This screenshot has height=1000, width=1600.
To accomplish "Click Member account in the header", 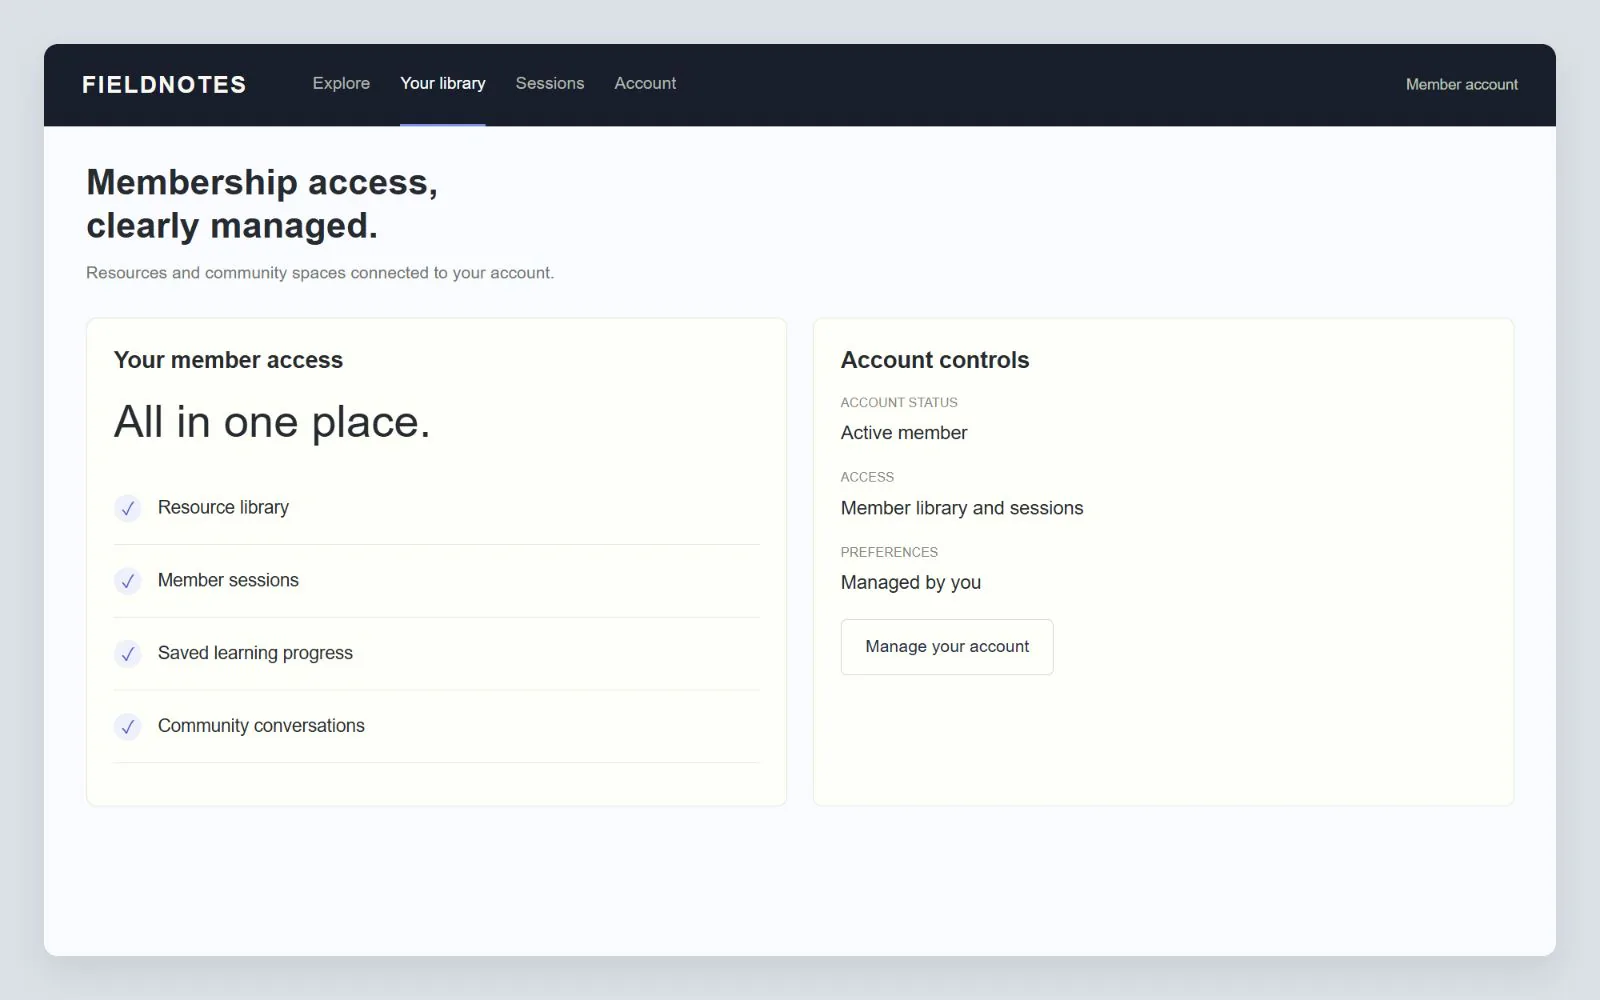I will pos(1462,85).
